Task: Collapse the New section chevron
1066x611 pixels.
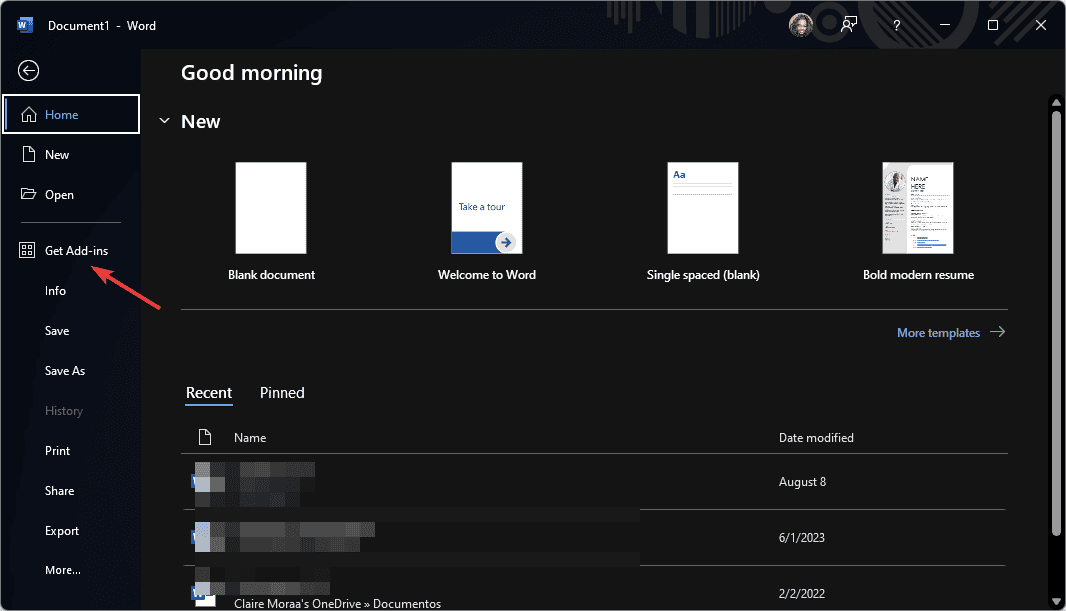Action: pos(164,121)
